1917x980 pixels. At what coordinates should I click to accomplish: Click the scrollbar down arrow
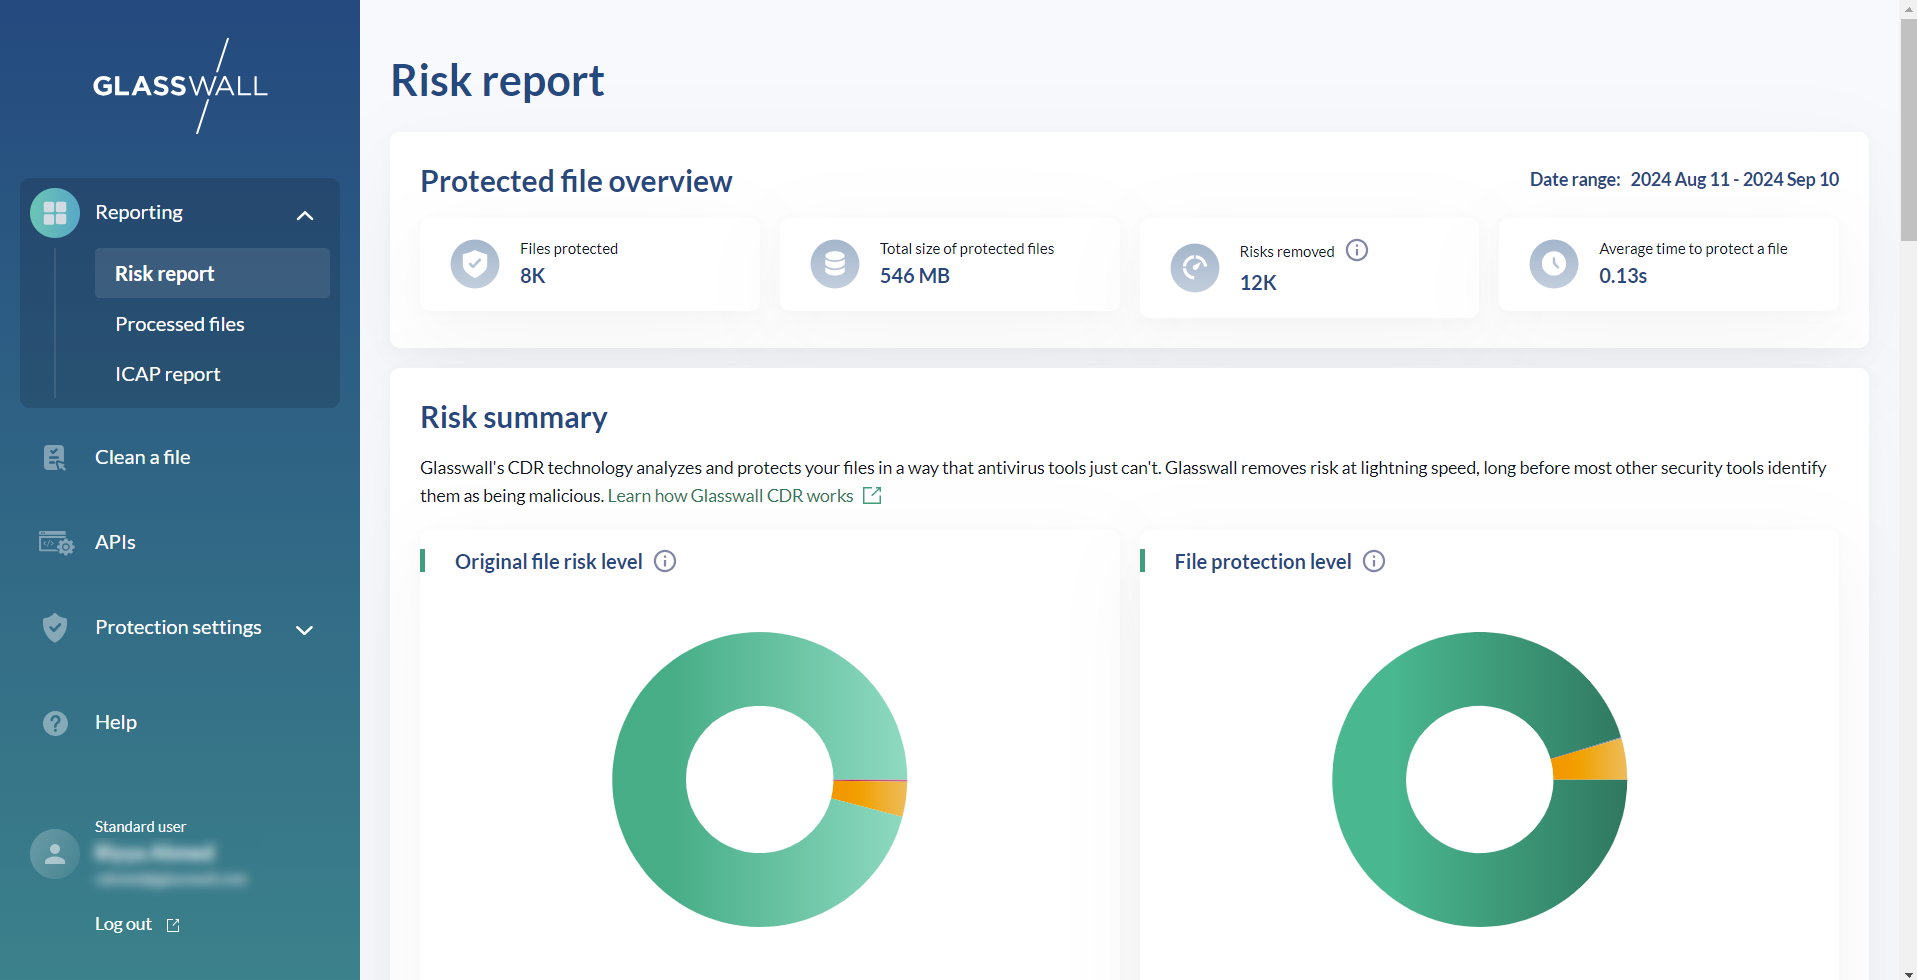(1908, 972)
